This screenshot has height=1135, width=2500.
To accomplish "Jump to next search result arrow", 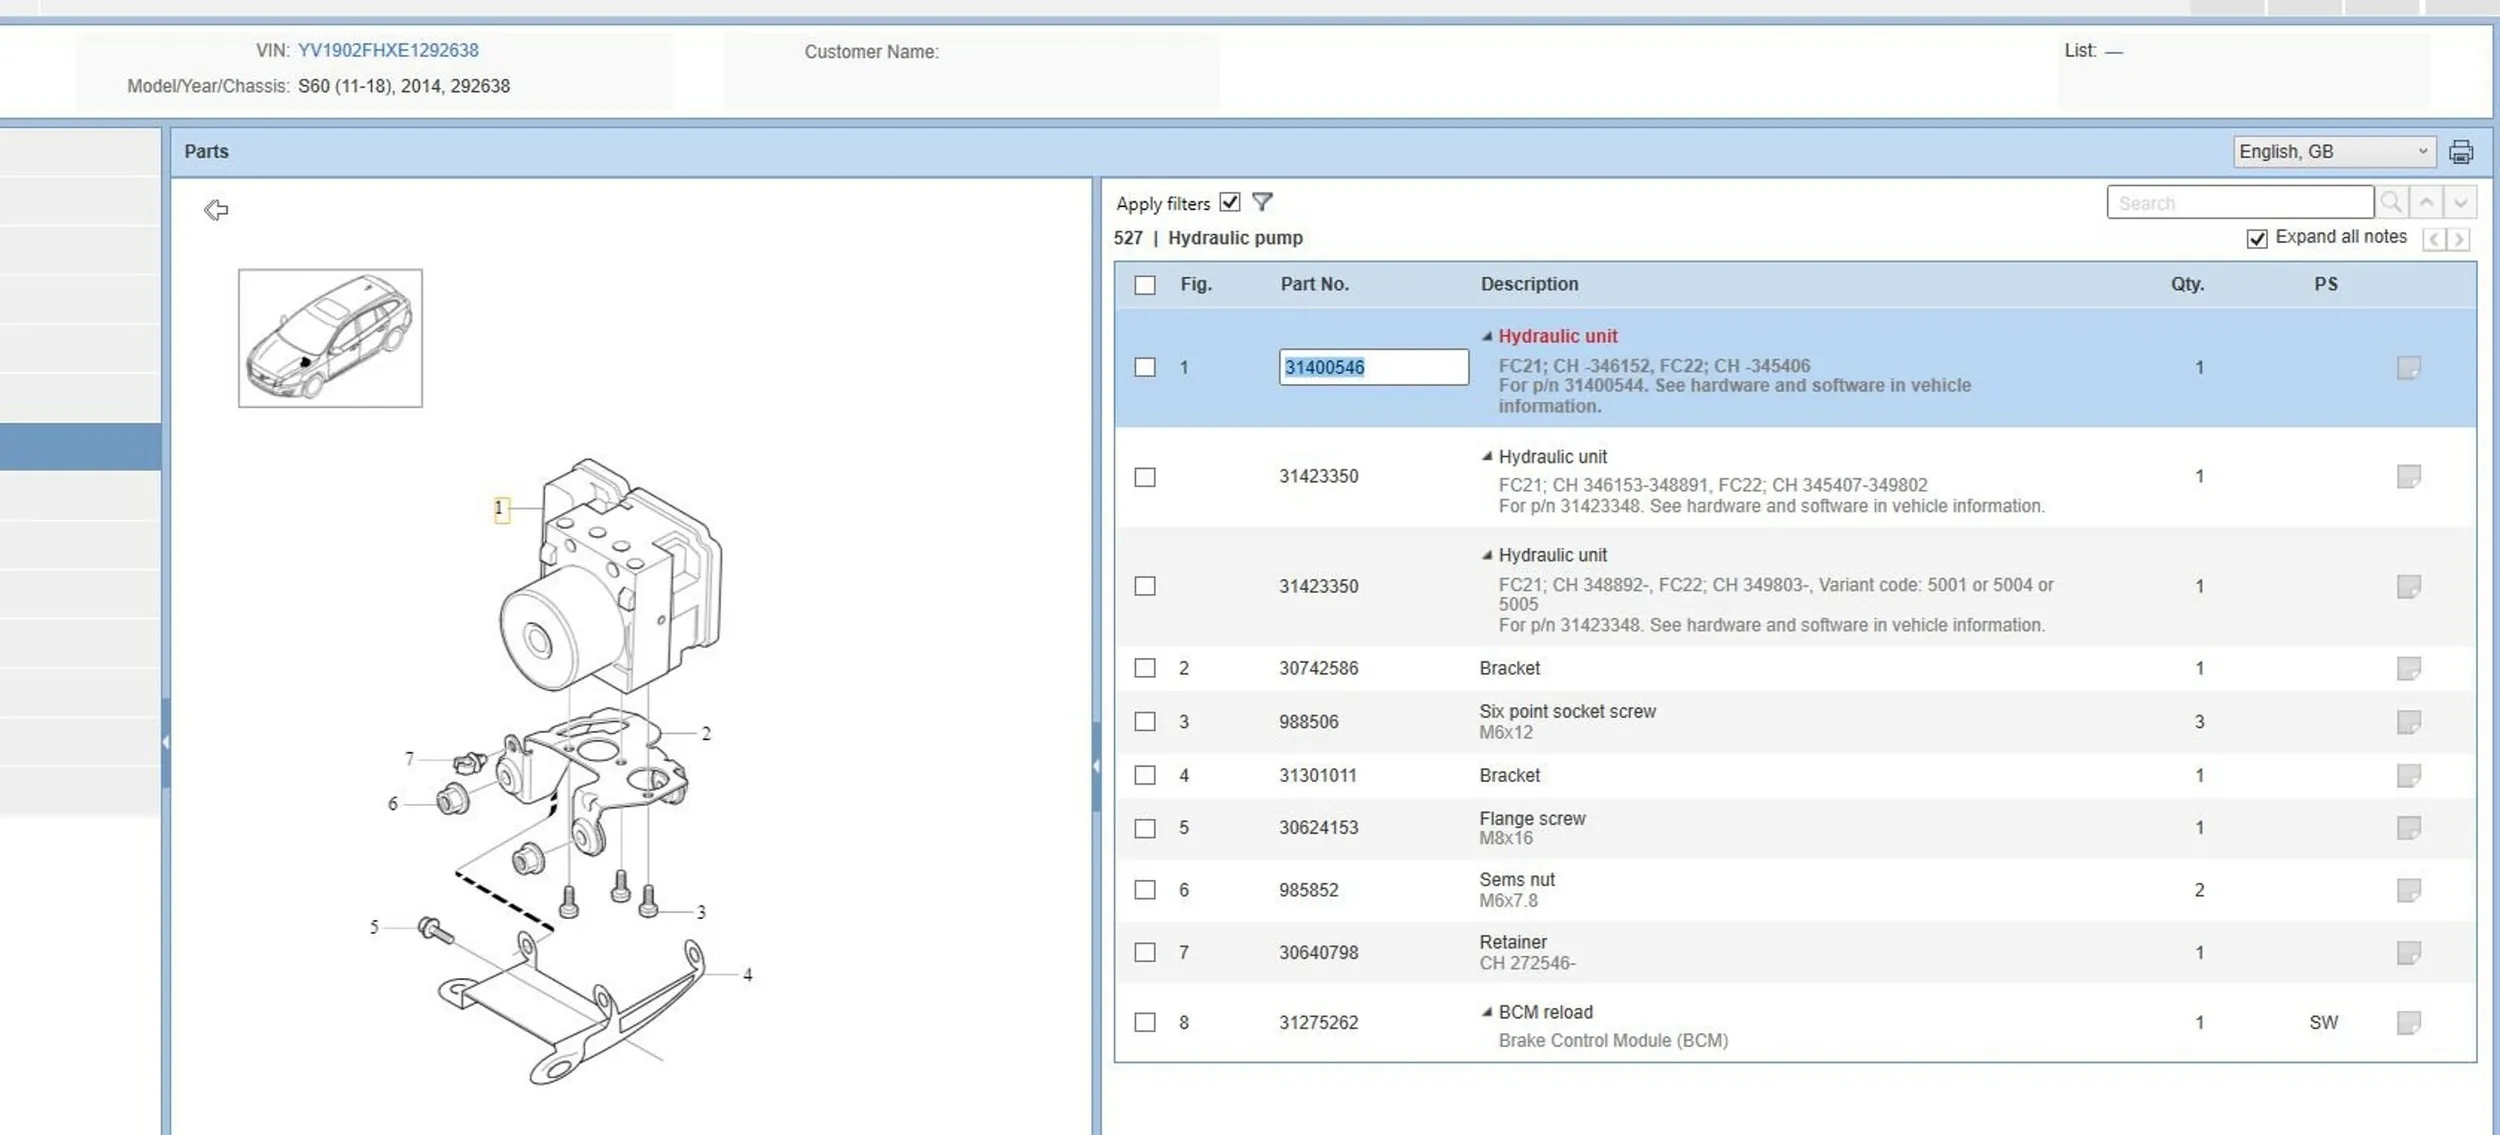I will (2460, 203).
